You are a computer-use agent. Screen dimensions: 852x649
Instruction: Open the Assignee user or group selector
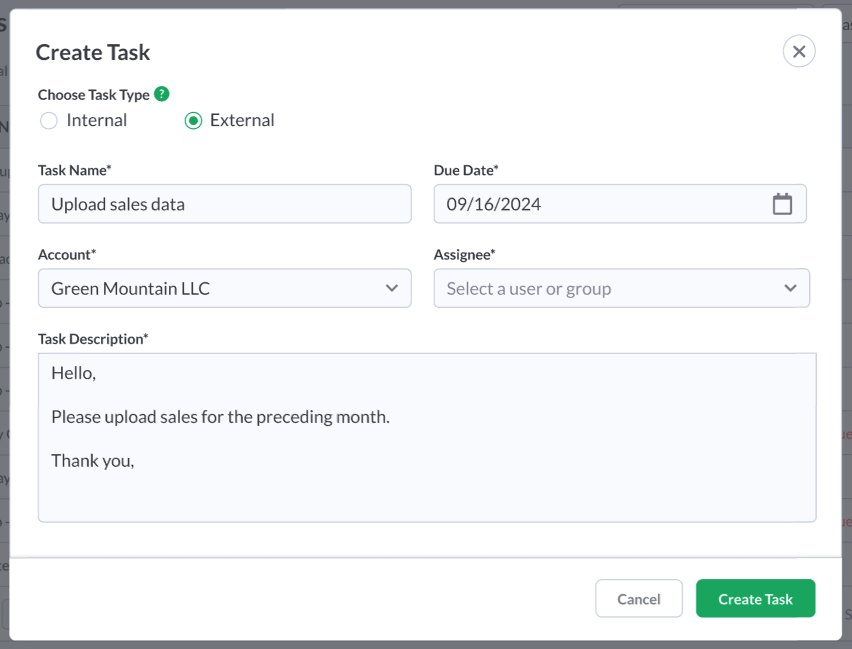point(621,288)
